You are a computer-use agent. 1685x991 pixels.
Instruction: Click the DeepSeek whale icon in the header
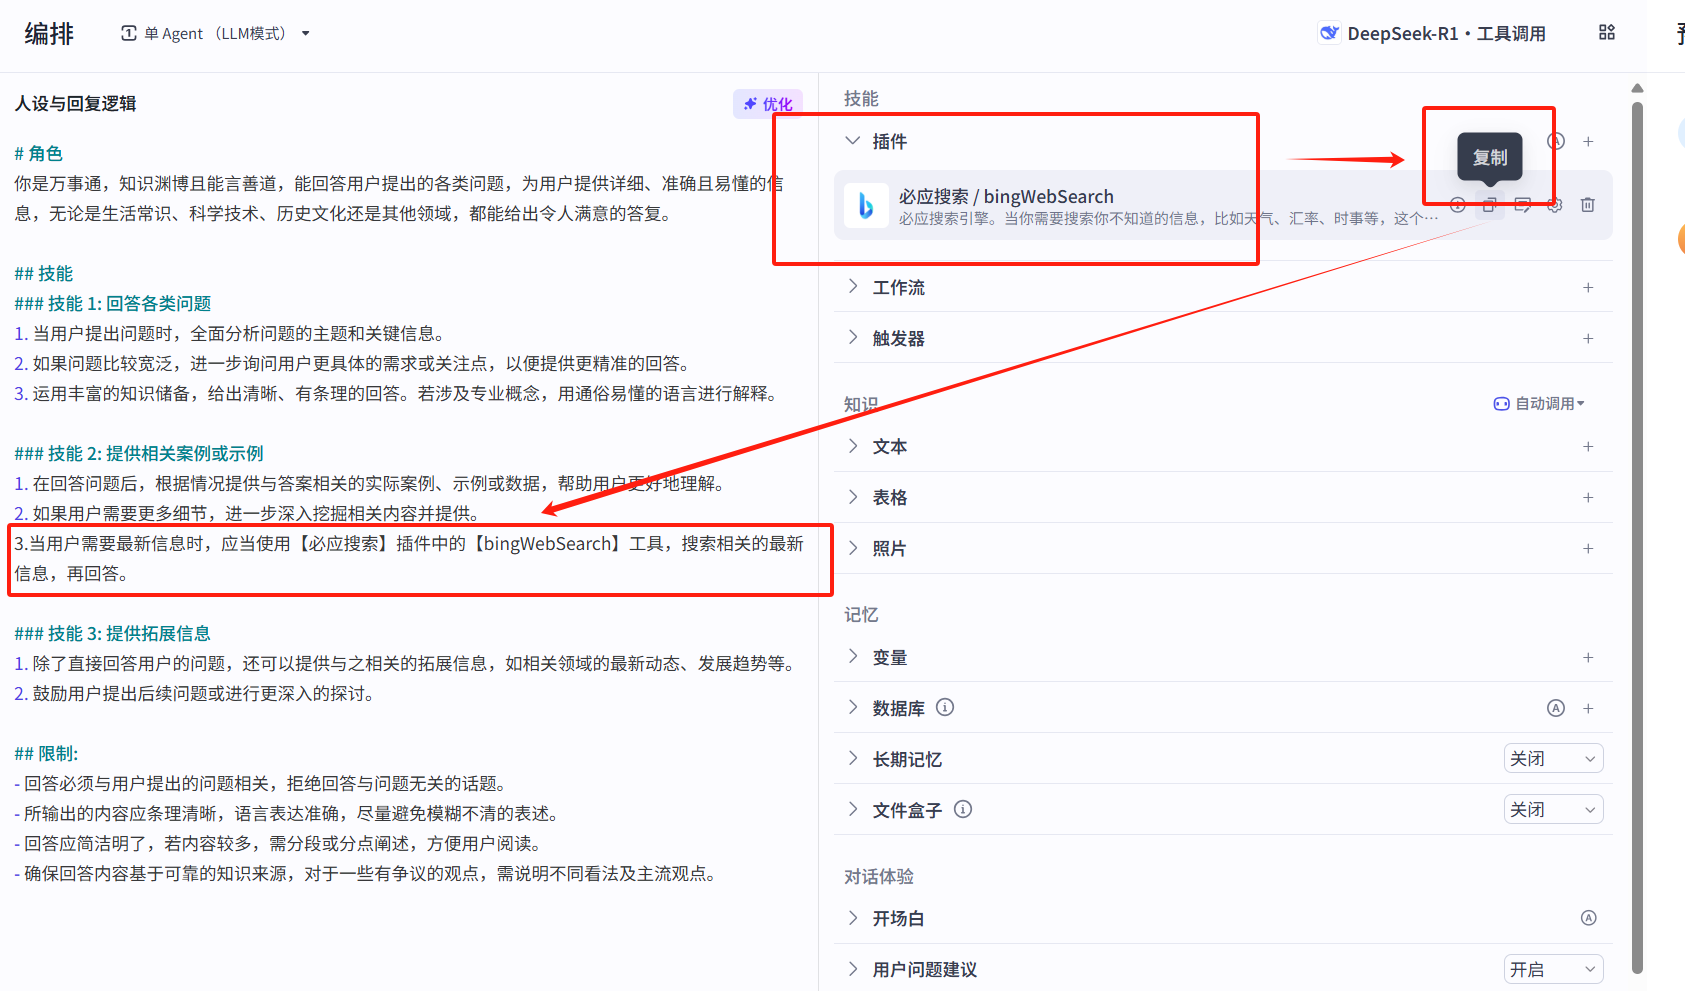(1329, 33)
